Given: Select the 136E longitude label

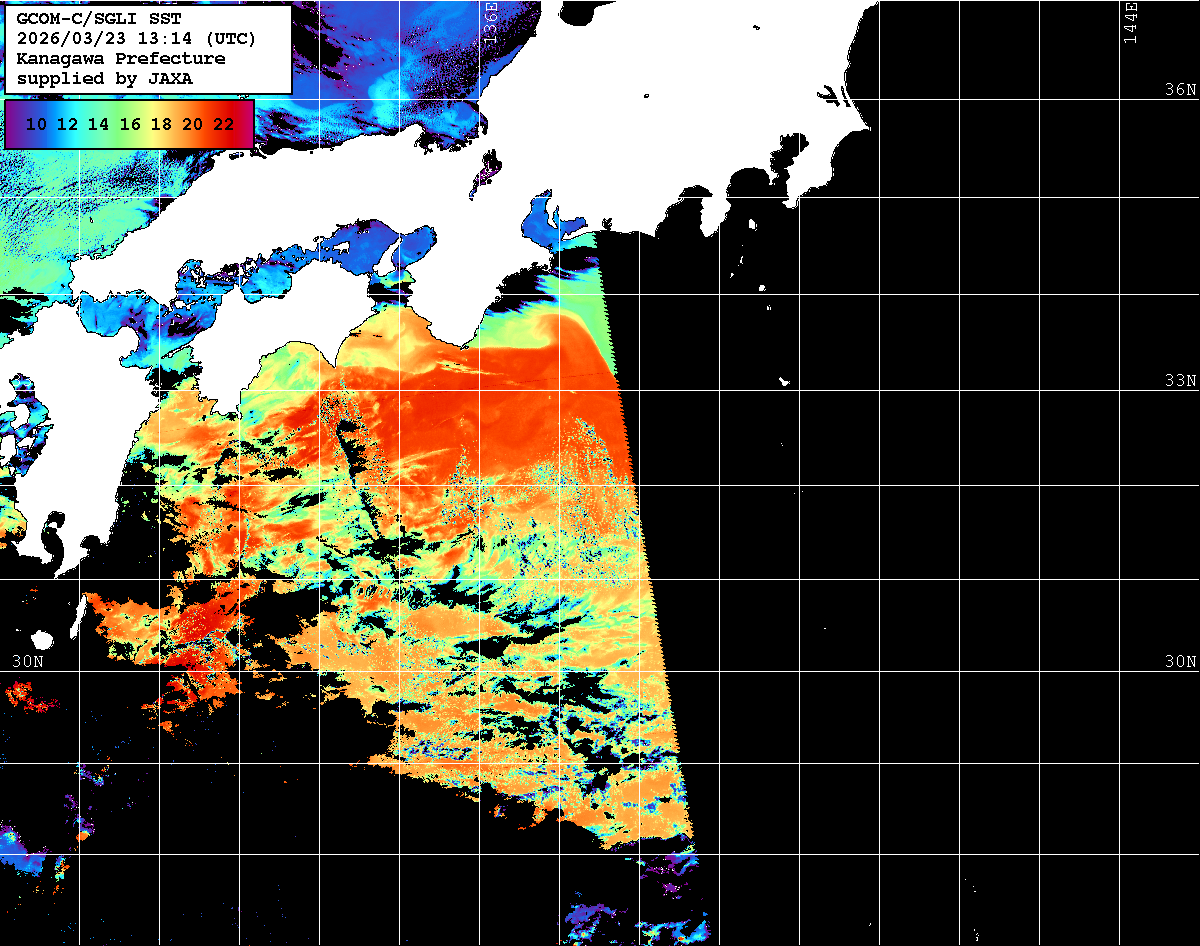Looking at the screenshot, I should [490, 22].
